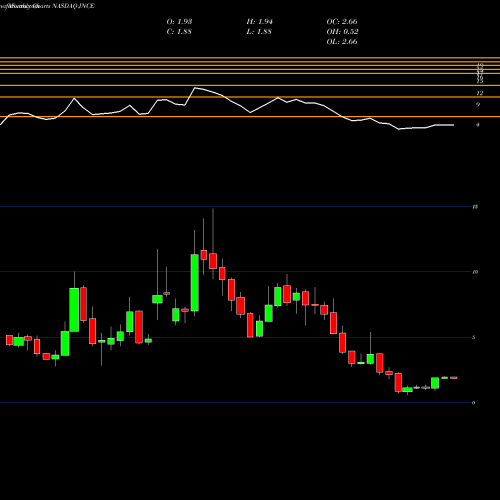500x500 pixels.
Task: Click the 'O: 1.93' open value
Action: pyautogui.click(x=179, y=22)
